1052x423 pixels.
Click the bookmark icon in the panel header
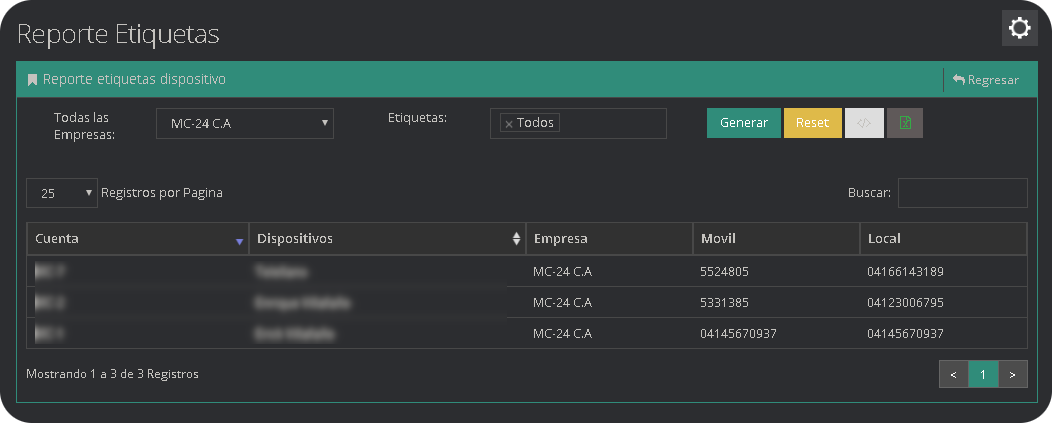click(x=32, y=79)
